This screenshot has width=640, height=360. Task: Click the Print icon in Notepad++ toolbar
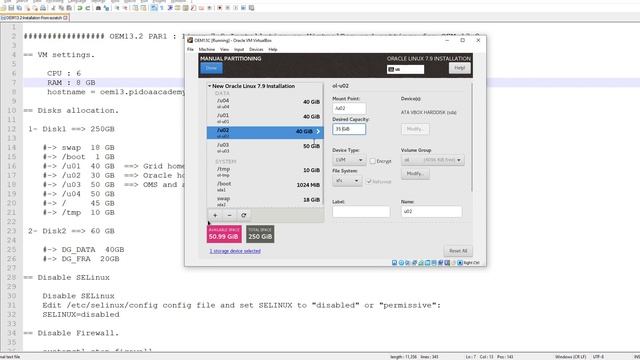coord(43,8)
